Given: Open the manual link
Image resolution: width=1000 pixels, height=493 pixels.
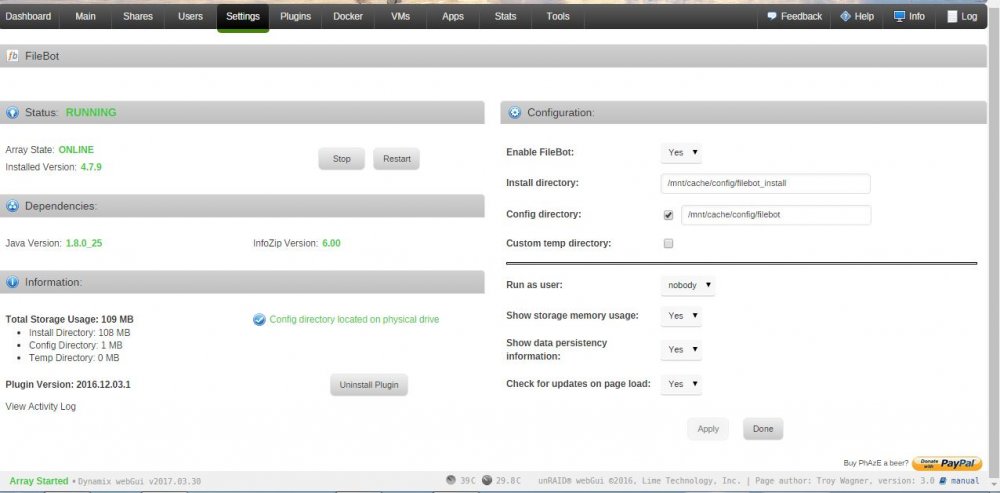Looking at the screenshot, I should tap(964, 480).
